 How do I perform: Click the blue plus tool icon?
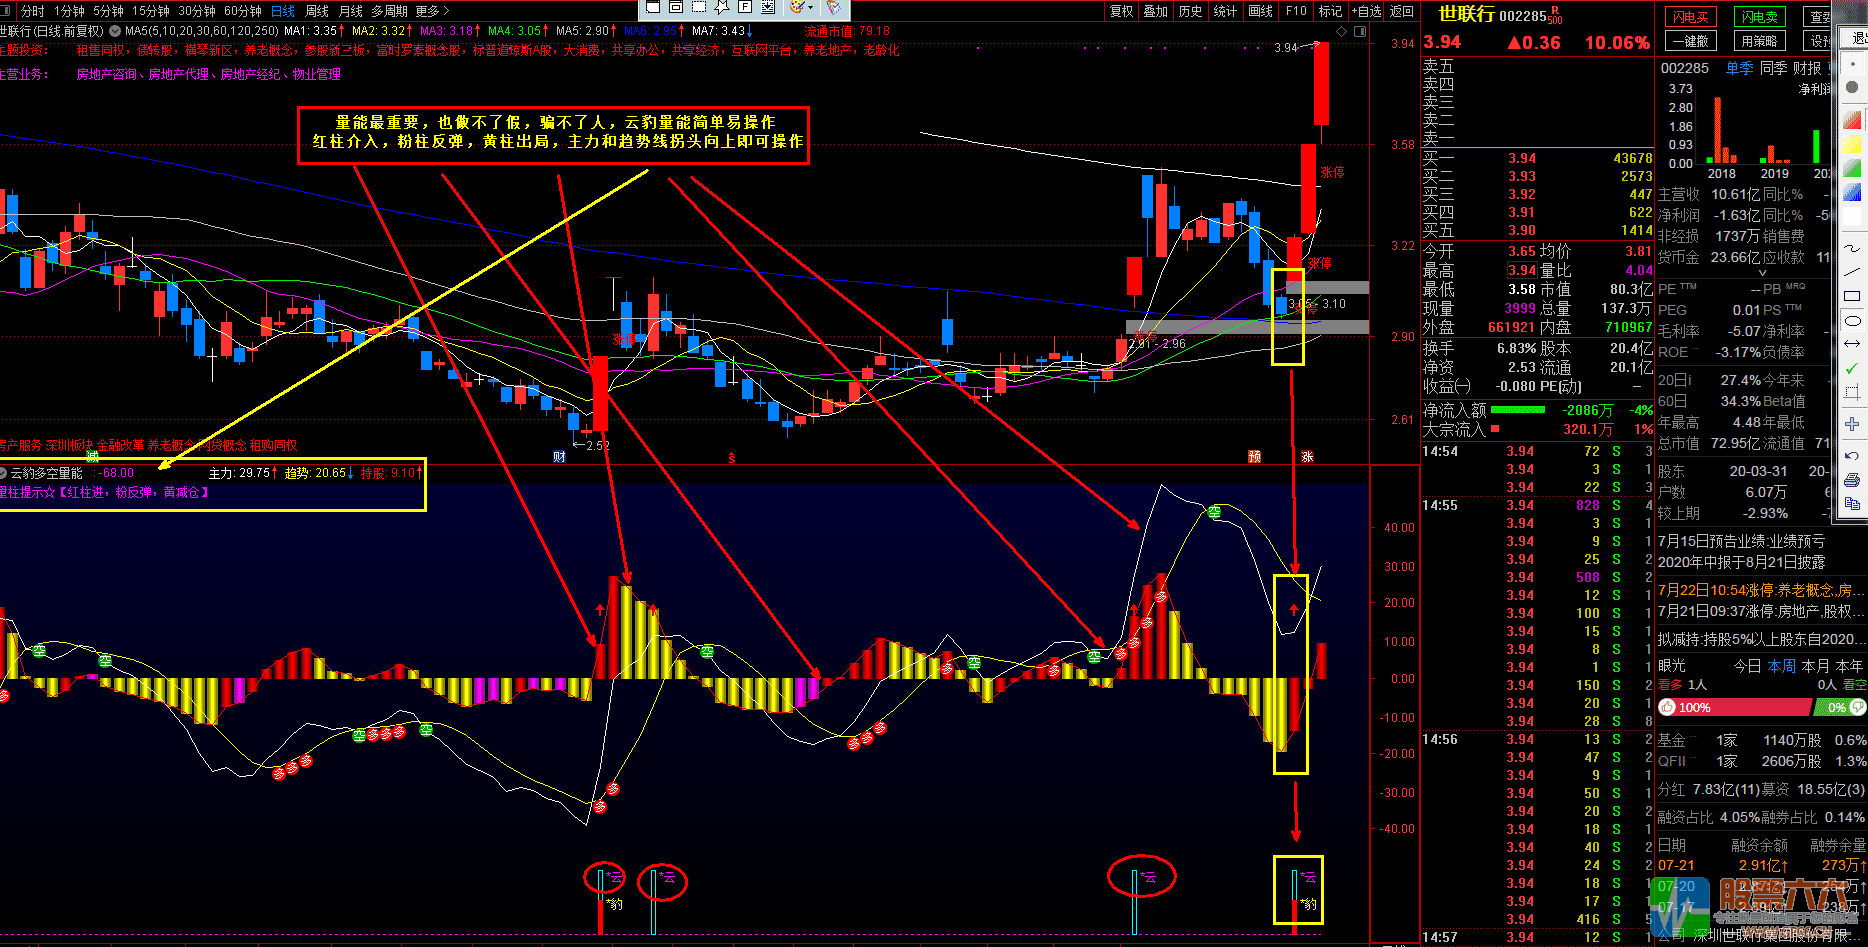(x=1852, y=424)
